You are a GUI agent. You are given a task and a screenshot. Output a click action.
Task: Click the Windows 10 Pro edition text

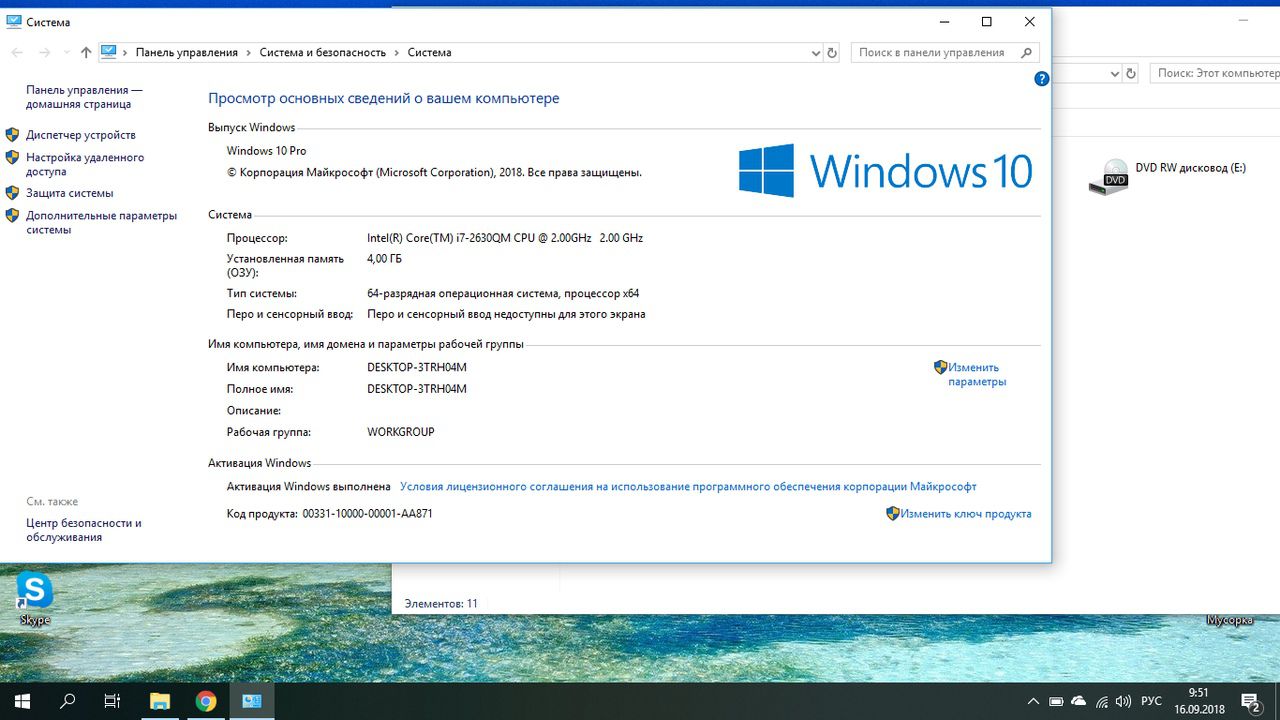[x=266, y=151]
